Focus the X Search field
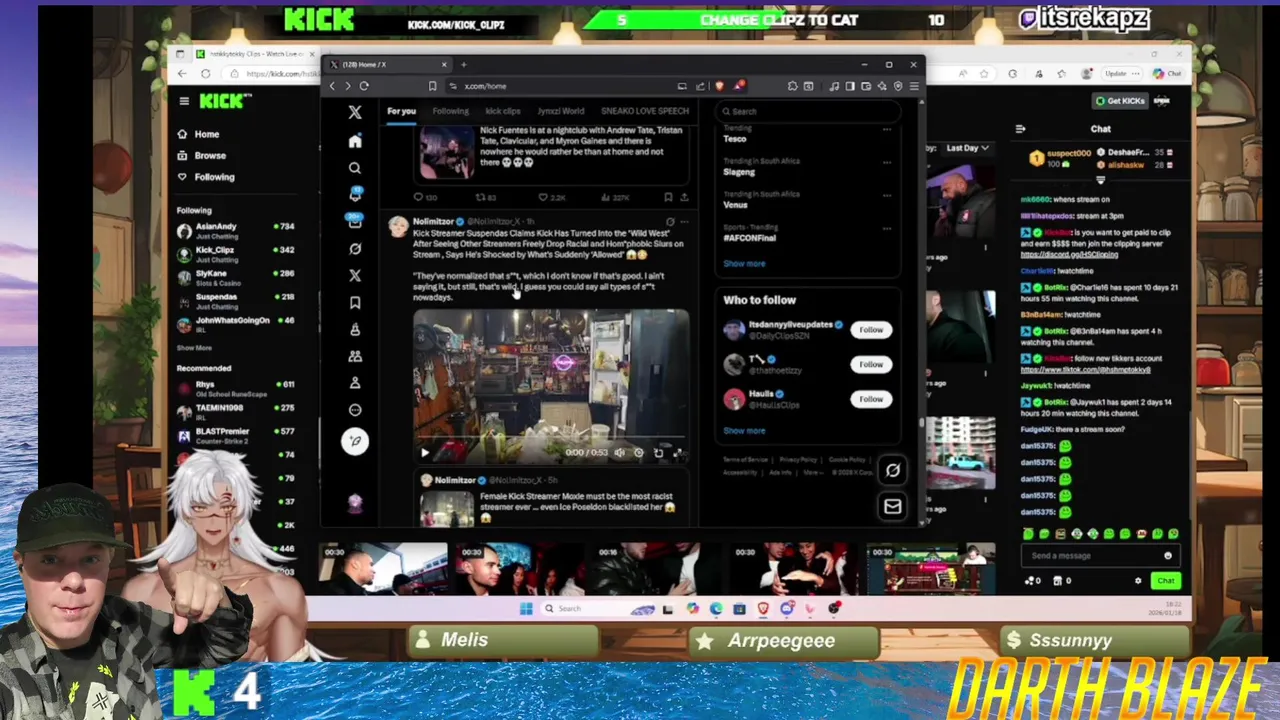1280x720 pixels. point(808,111)
